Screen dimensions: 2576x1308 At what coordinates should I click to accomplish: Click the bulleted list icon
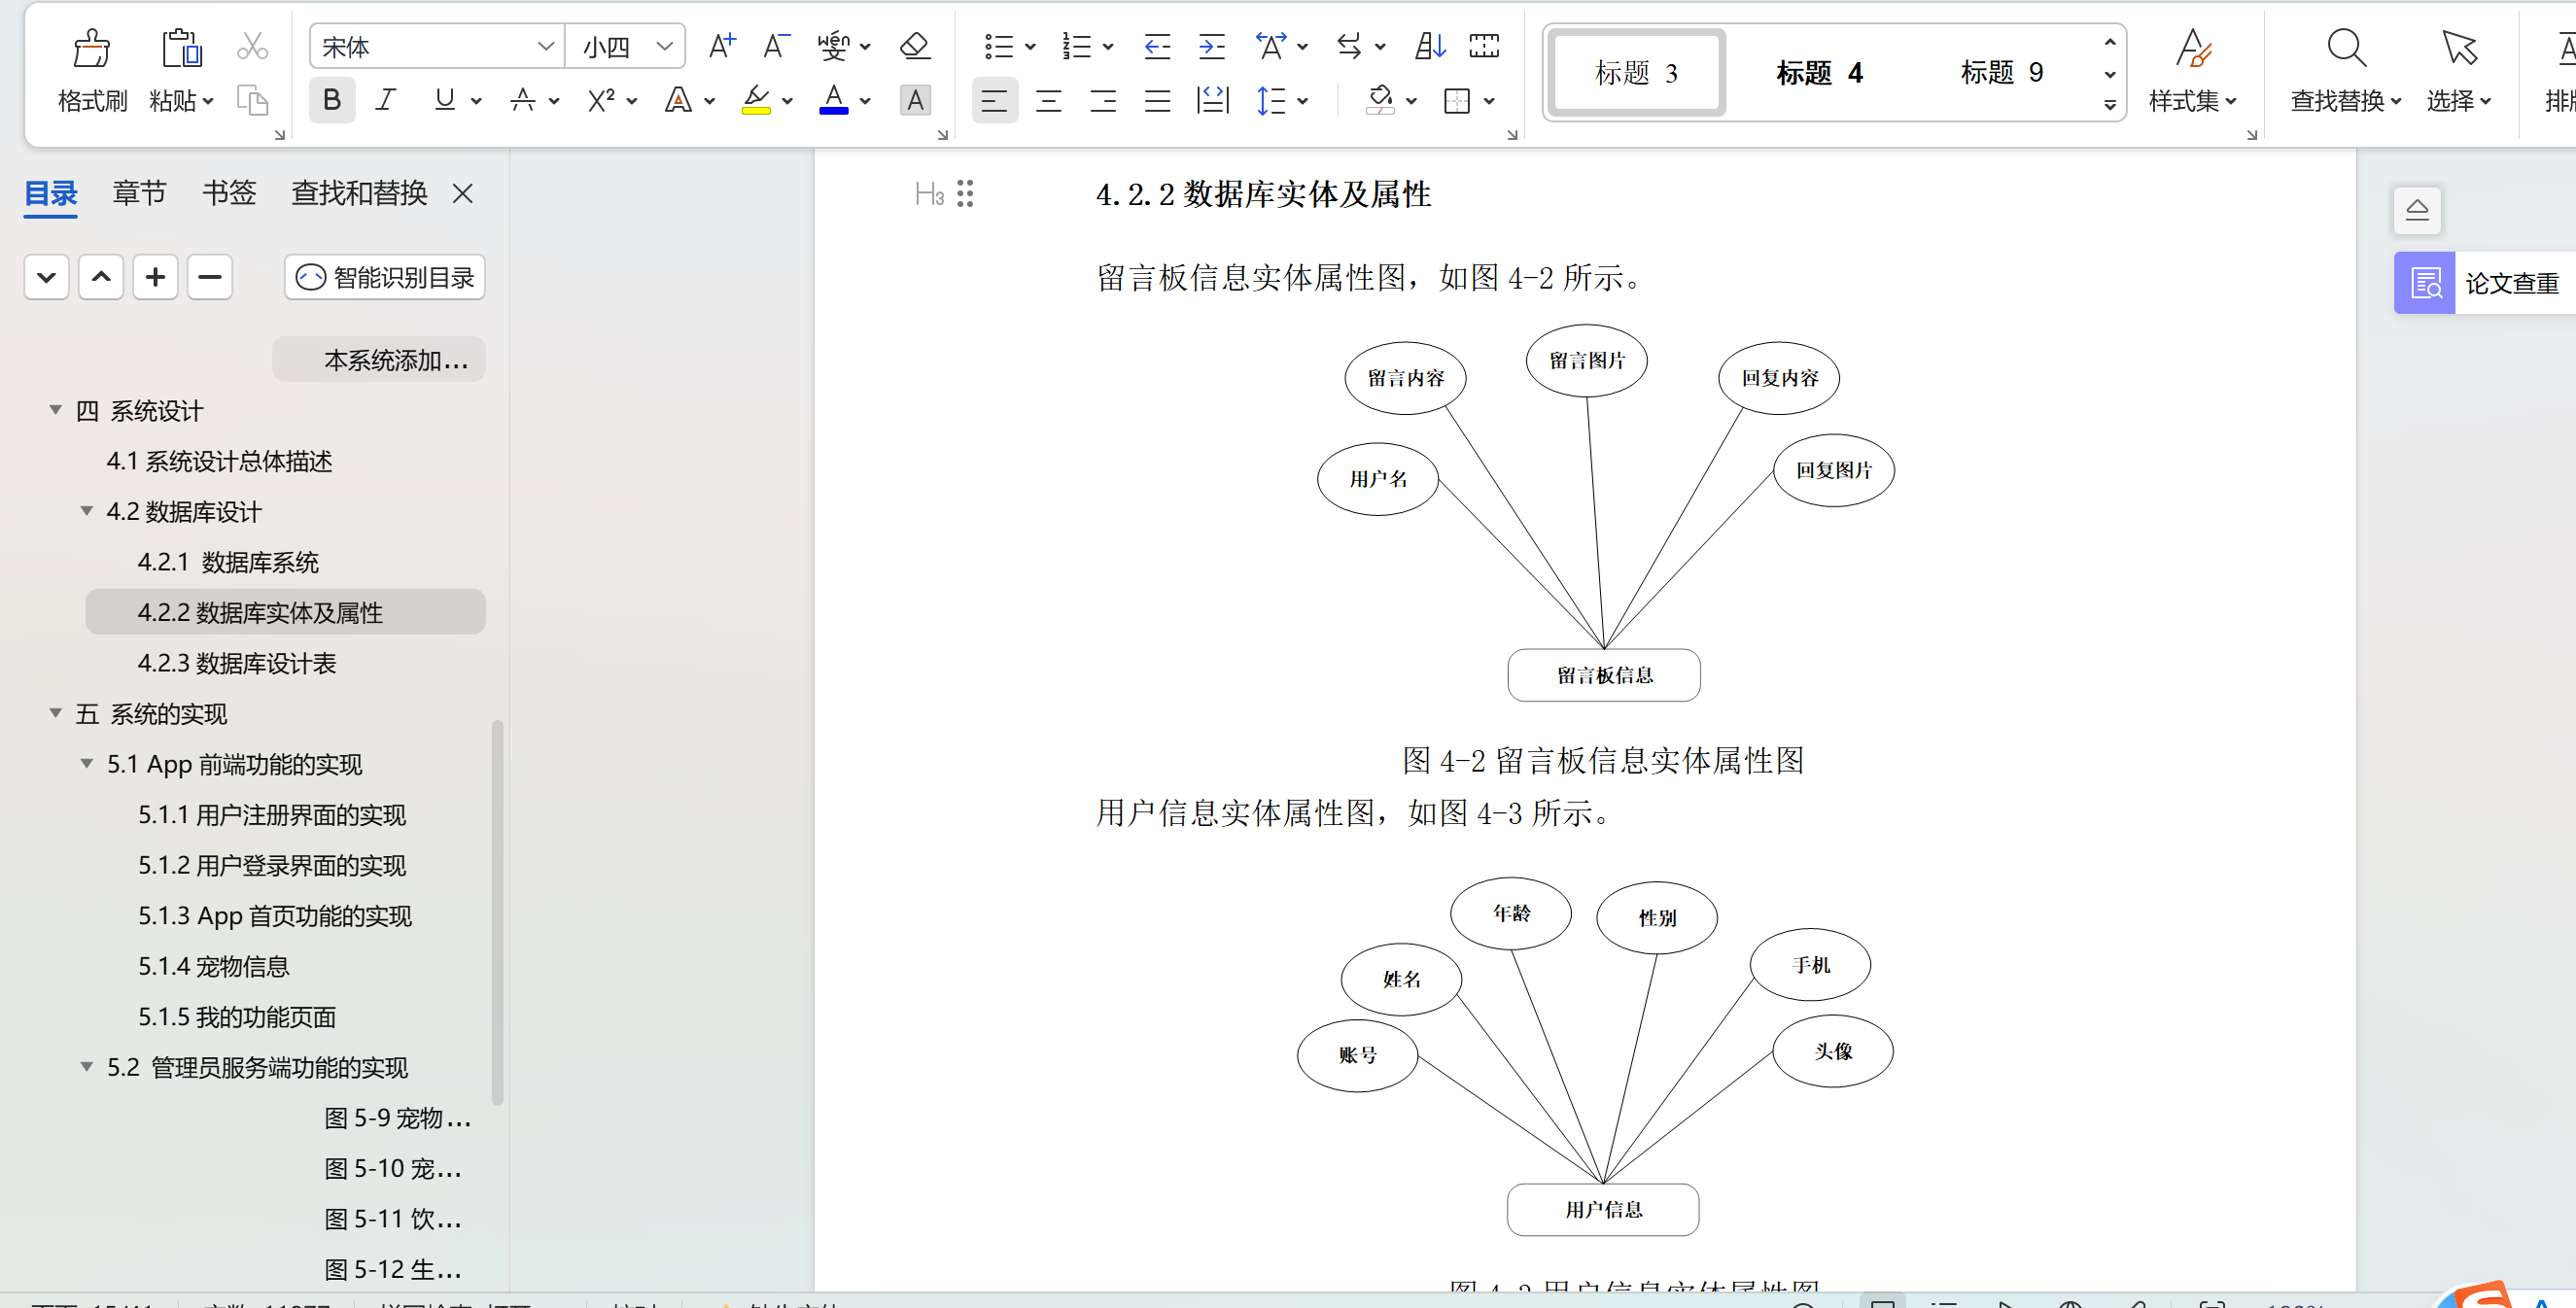(998, 46)
